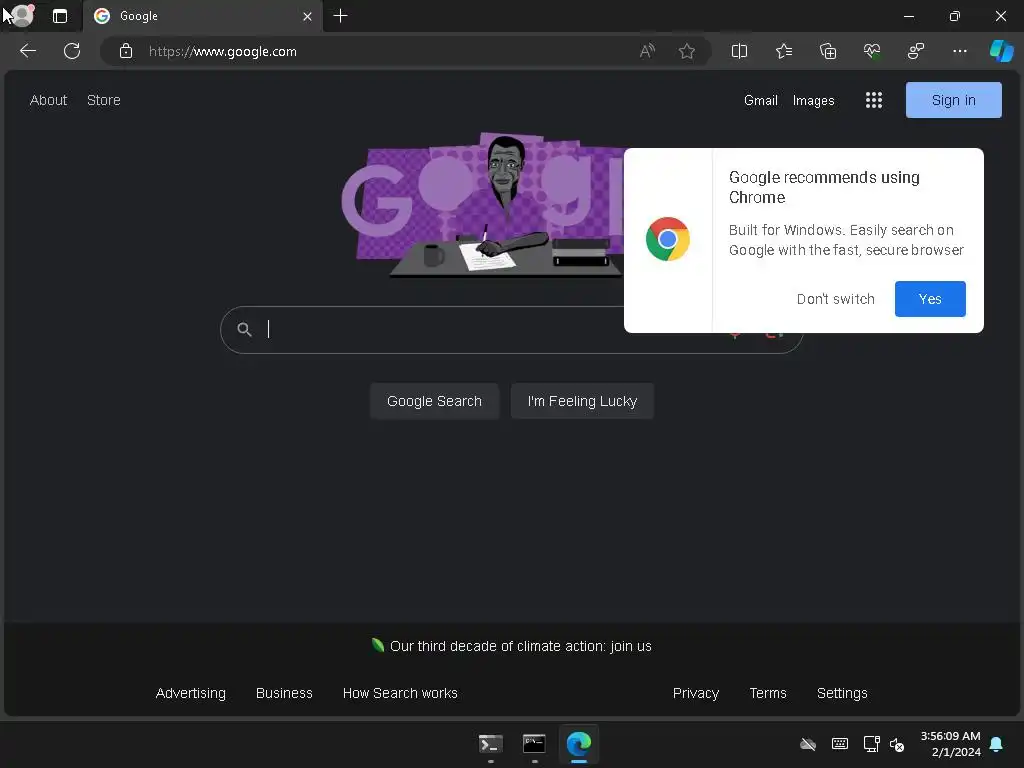Go to Gmail
Viewport: 1024px width, 768px height.
(x=761, y=101)
